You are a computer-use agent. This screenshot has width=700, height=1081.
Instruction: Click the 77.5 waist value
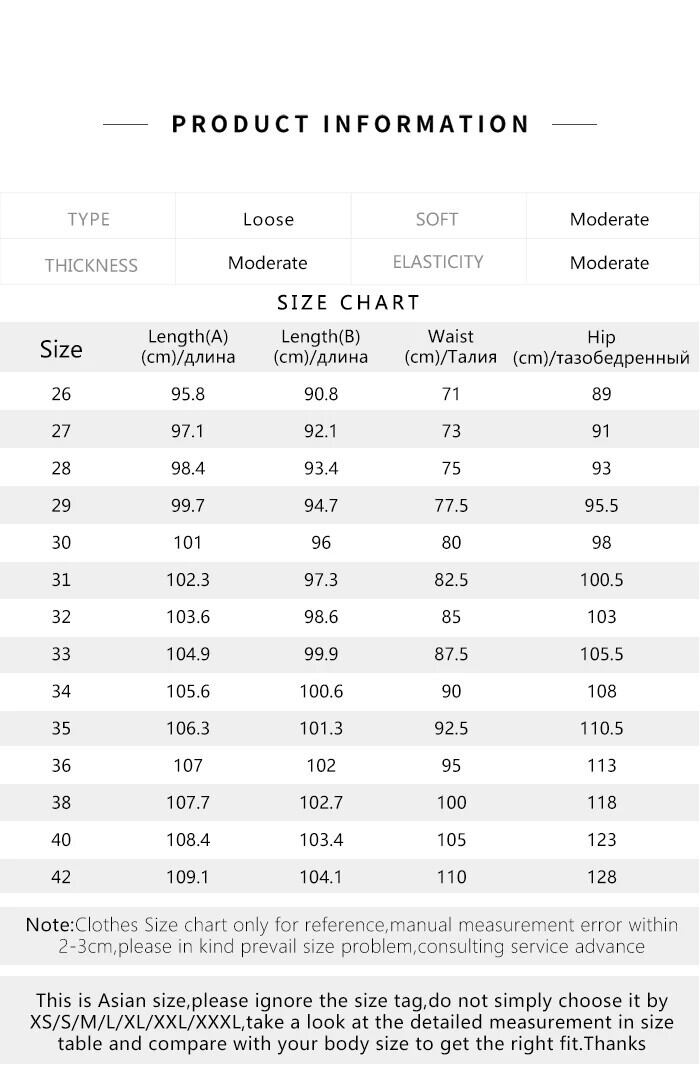click(x=451, y=506)
